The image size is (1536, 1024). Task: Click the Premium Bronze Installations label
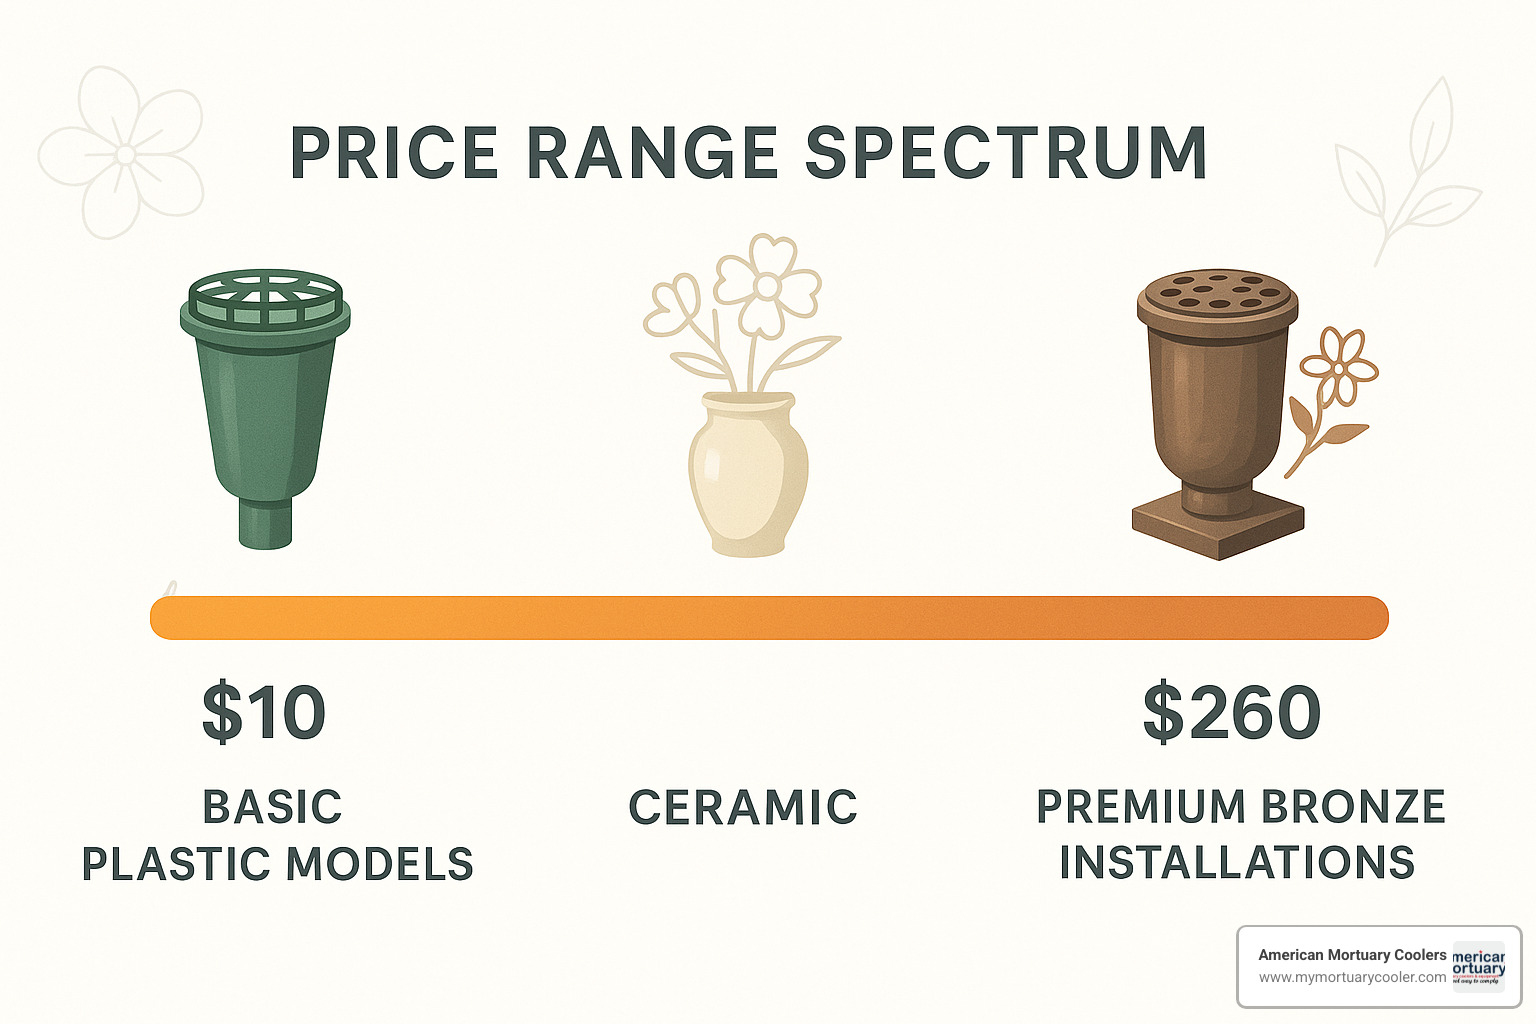click(x=1240, y=835)
